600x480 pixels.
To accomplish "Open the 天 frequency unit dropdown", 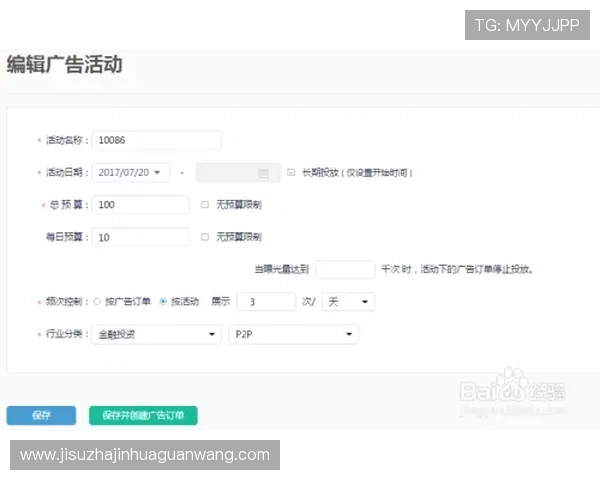I will (x=348, y=302).
